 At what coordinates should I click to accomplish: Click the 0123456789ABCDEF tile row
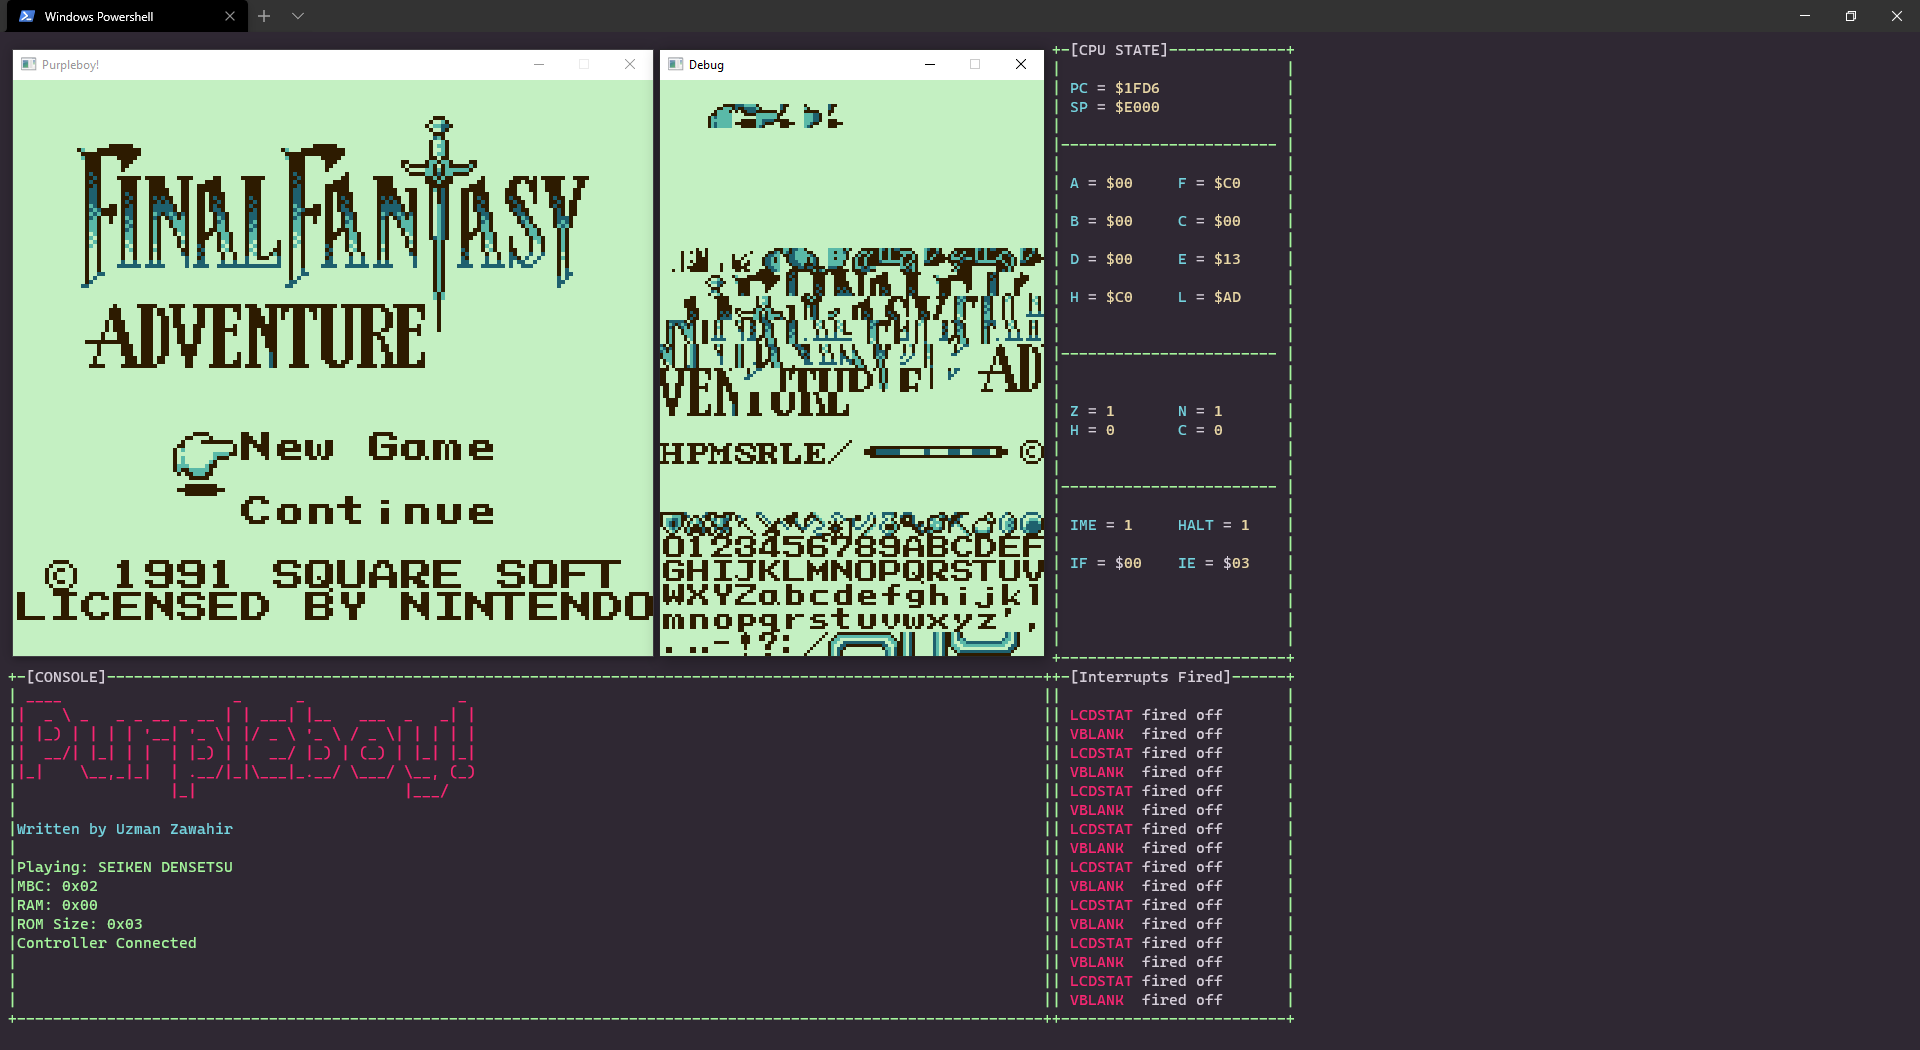coord(852,546)
